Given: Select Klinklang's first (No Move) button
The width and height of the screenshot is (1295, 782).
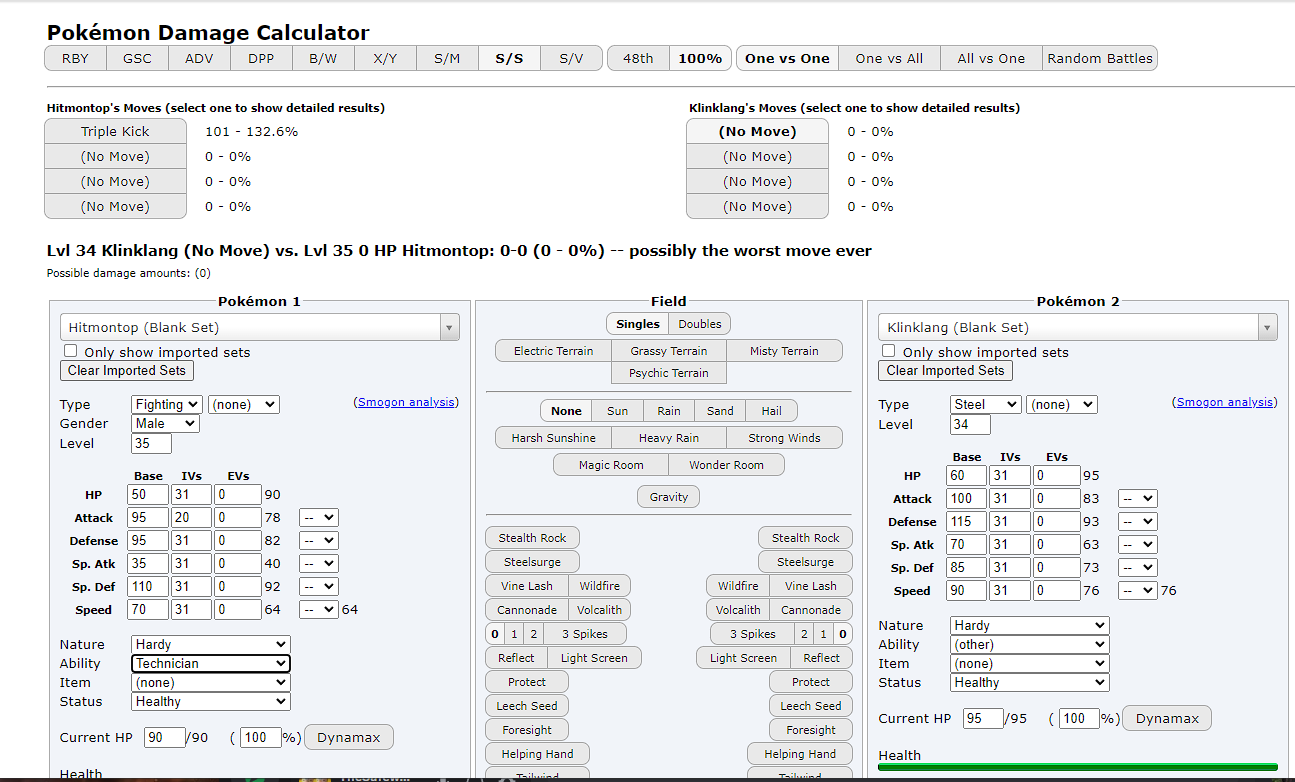Looking at the screenshot, I should 757,131.
